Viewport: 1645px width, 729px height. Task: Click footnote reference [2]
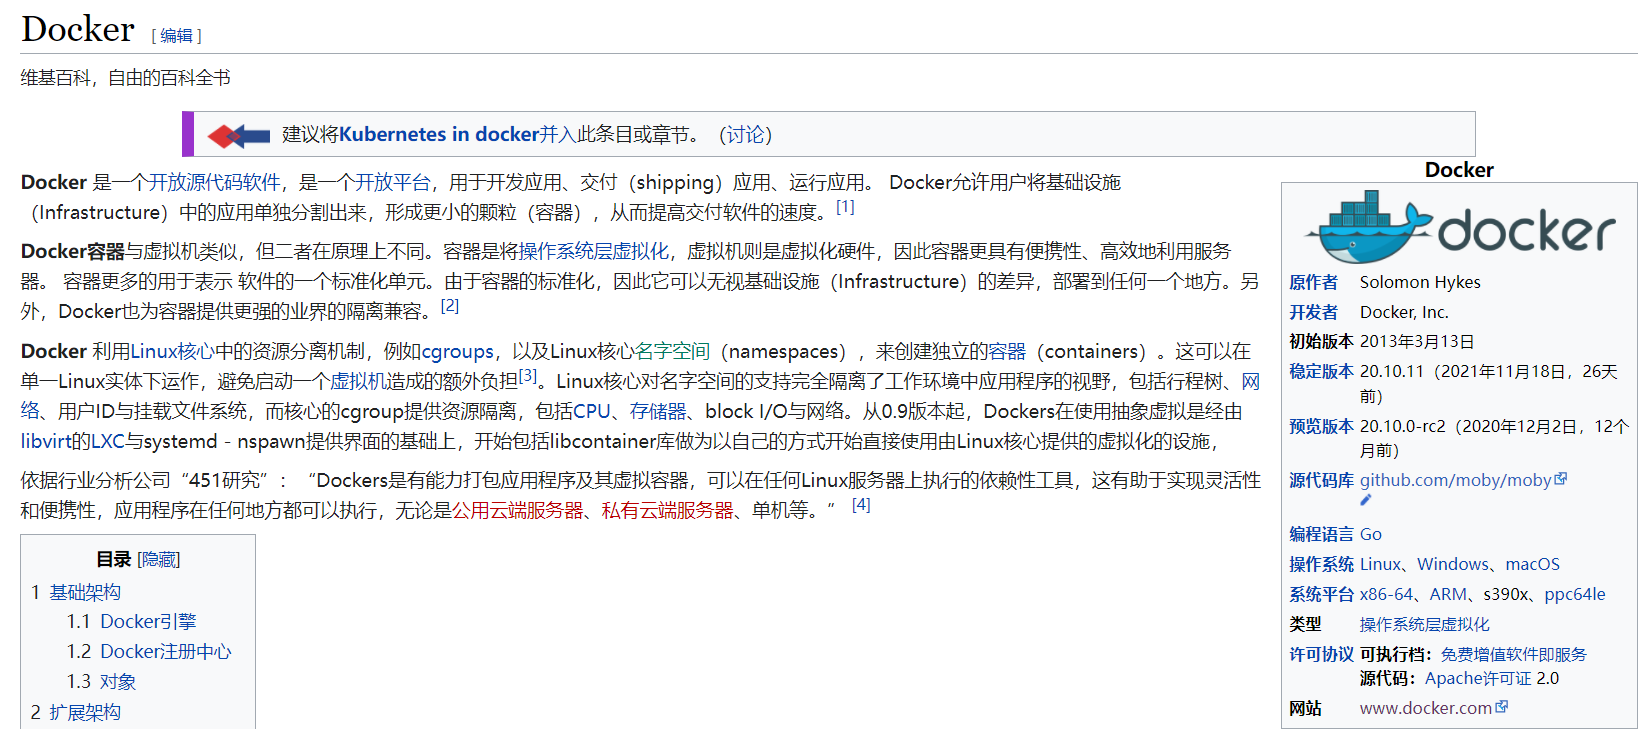[x=450, y=306]
